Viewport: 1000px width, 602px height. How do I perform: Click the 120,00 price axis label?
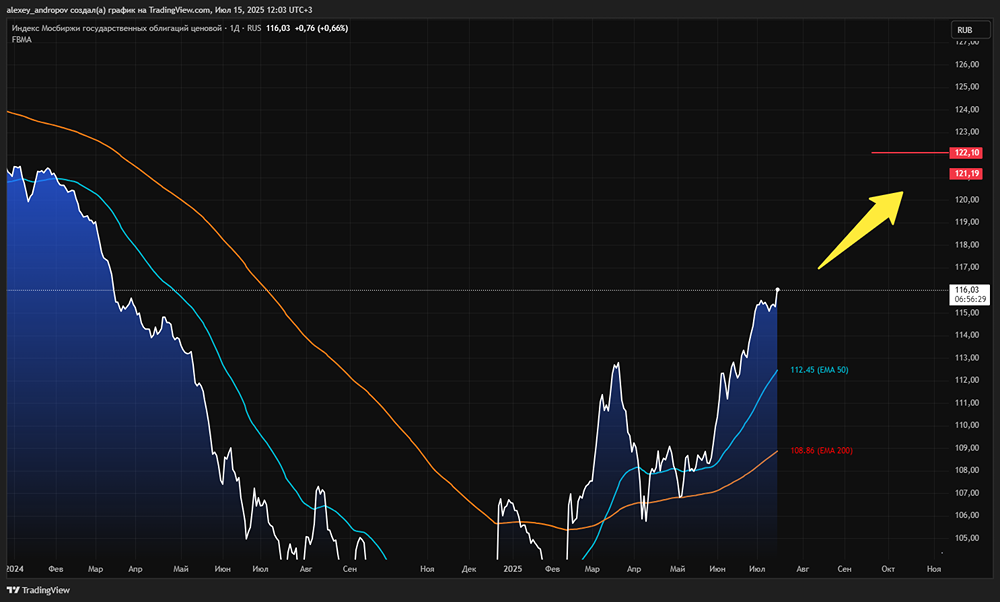967,200
